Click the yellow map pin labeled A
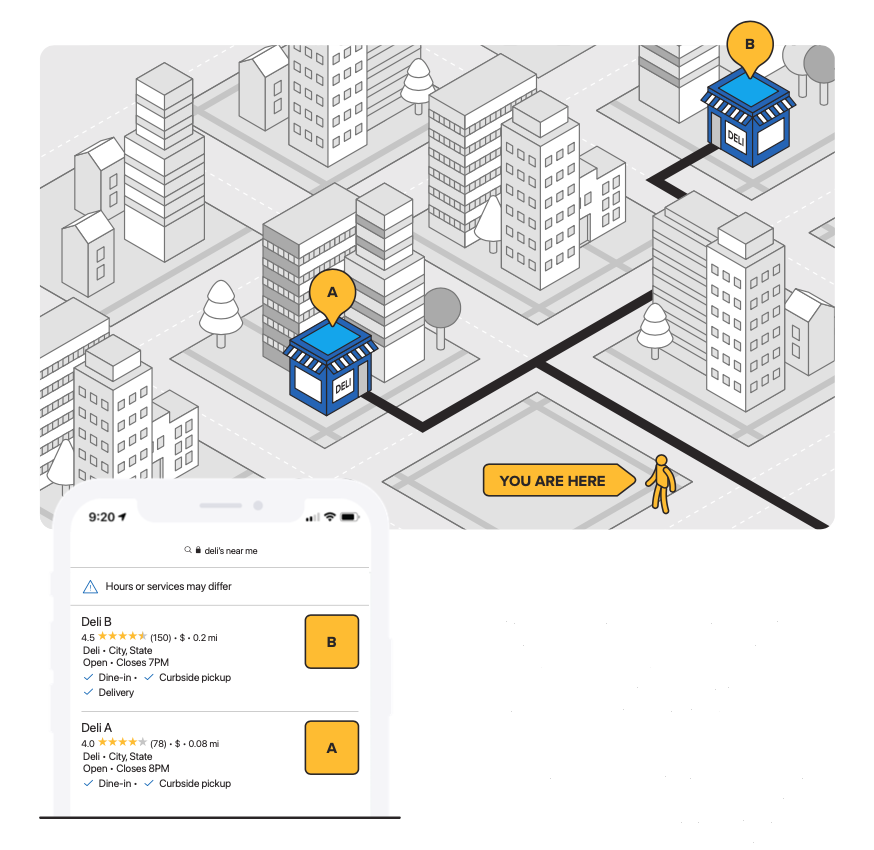874x850 pixels. (x=332, y=297)
